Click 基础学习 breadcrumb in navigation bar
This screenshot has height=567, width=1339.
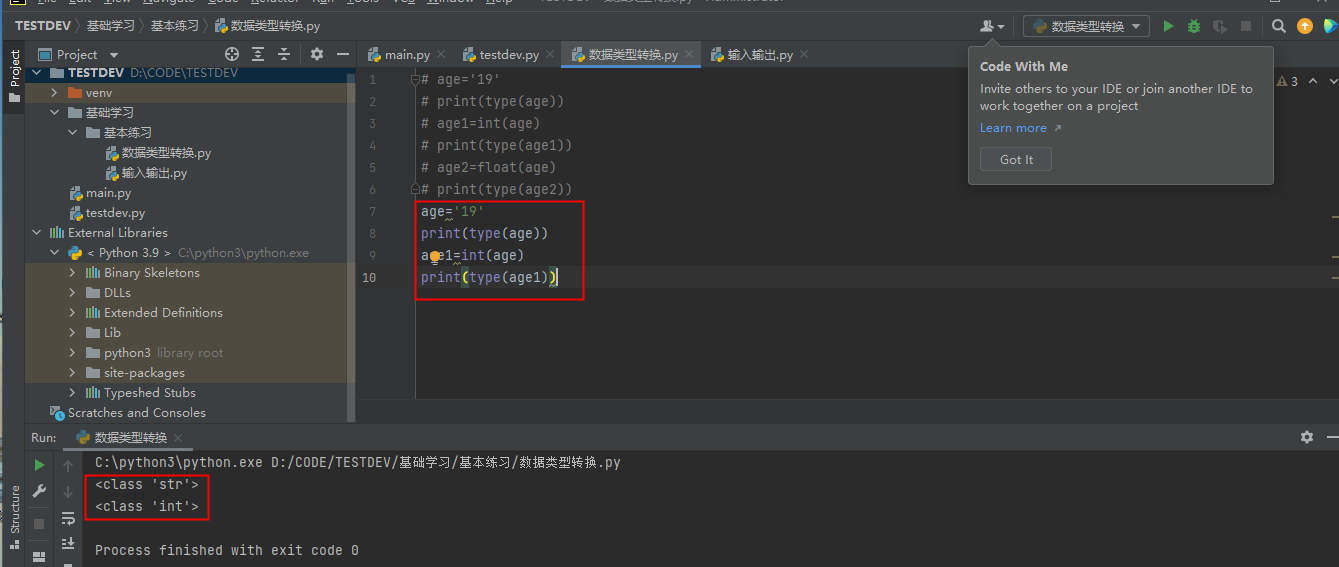coord(110,26)
